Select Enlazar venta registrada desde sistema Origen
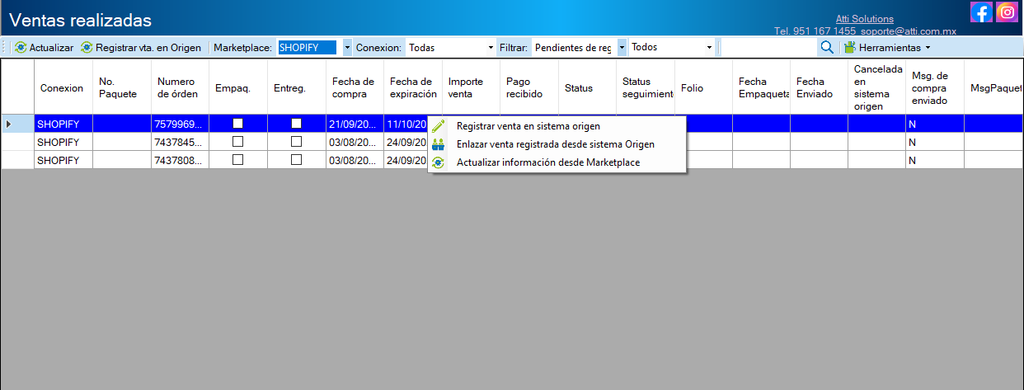Viewport: 1024px width, 390px height. (556, 144)
